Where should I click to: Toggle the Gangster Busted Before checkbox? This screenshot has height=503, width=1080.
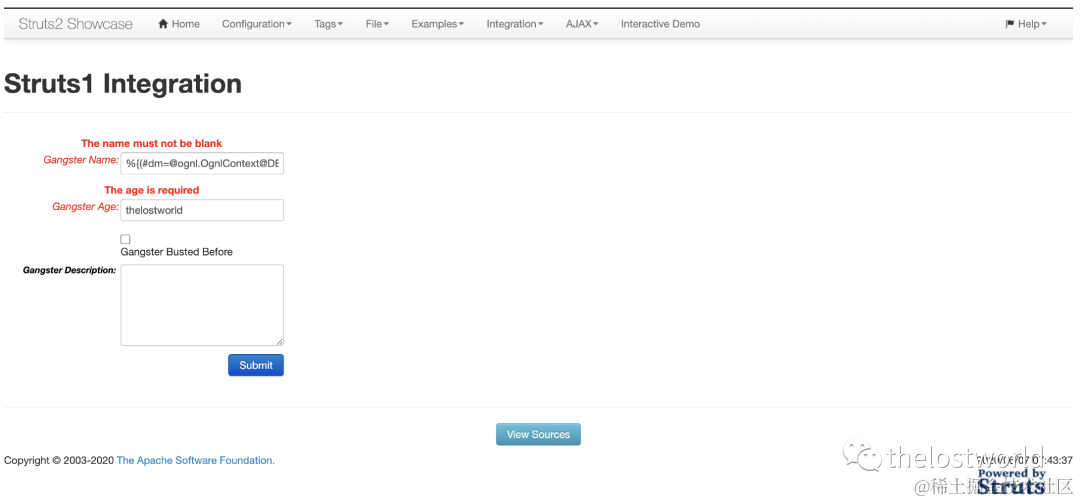click(x=125, y=239)
